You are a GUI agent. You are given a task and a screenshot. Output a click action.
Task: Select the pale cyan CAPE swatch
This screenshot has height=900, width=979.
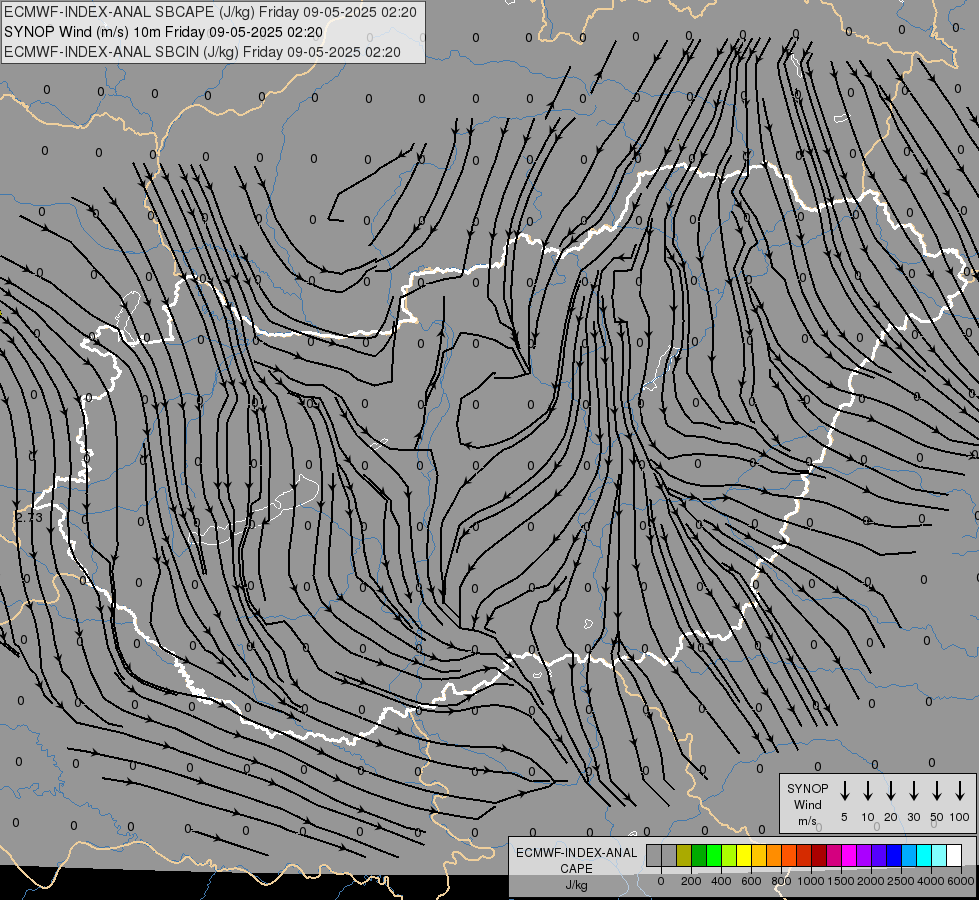pyautogui.click(x=939, y=855)
